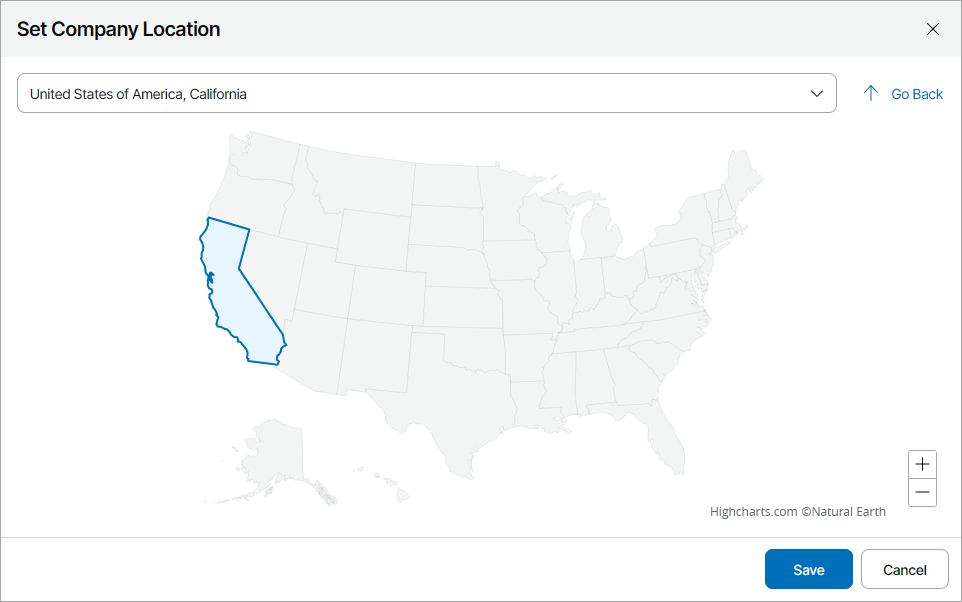Click the plus control beside the minus

click(922, 464)
